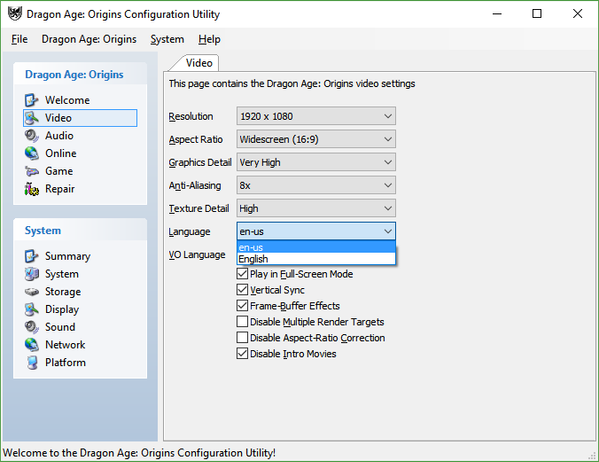Image resolution: width=599 pixels, height=462 pixels.
Task: Choose English from the Language list
Action: [x=316, y=259]
